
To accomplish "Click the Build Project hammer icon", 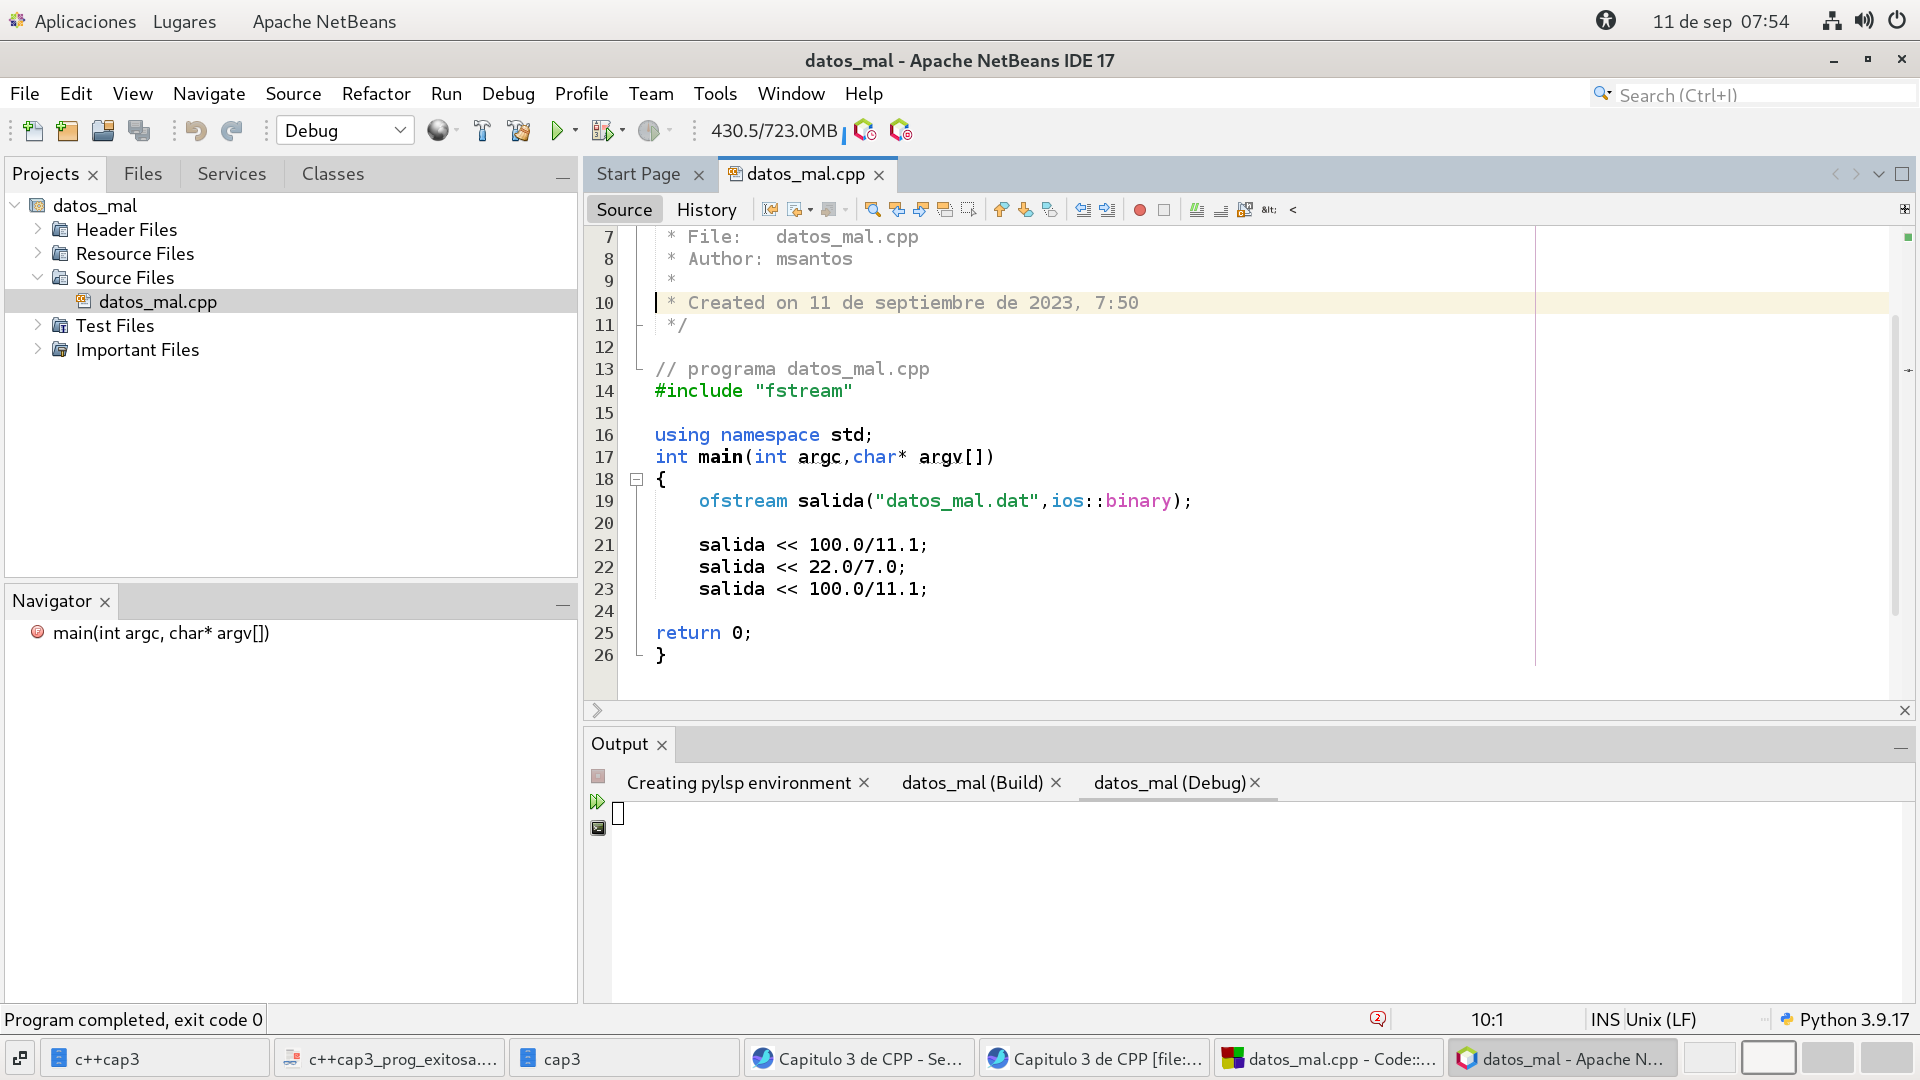I will coord(482,131).
